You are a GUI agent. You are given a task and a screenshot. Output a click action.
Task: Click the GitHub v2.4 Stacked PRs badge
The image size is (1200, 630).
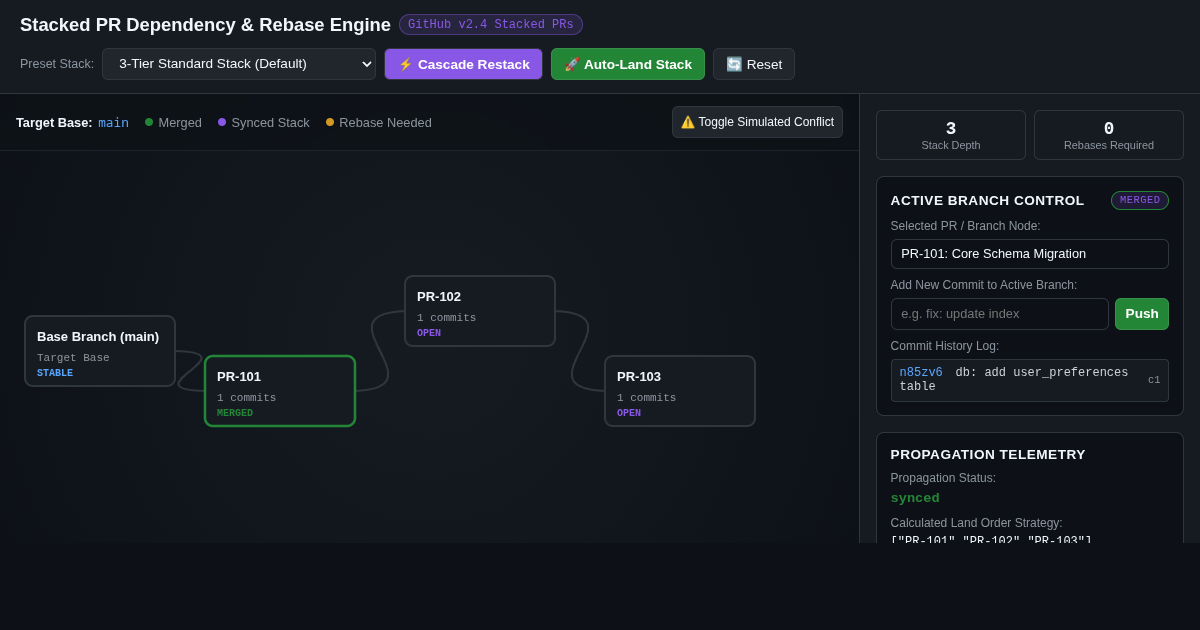[491, 25]
